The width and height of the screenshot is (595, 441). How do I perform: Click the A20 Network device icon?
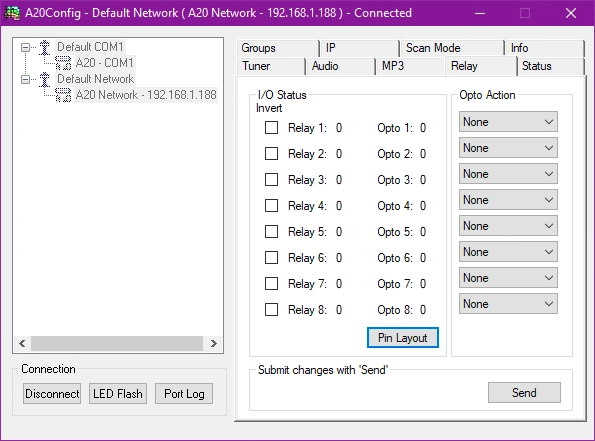click(63, 95)
